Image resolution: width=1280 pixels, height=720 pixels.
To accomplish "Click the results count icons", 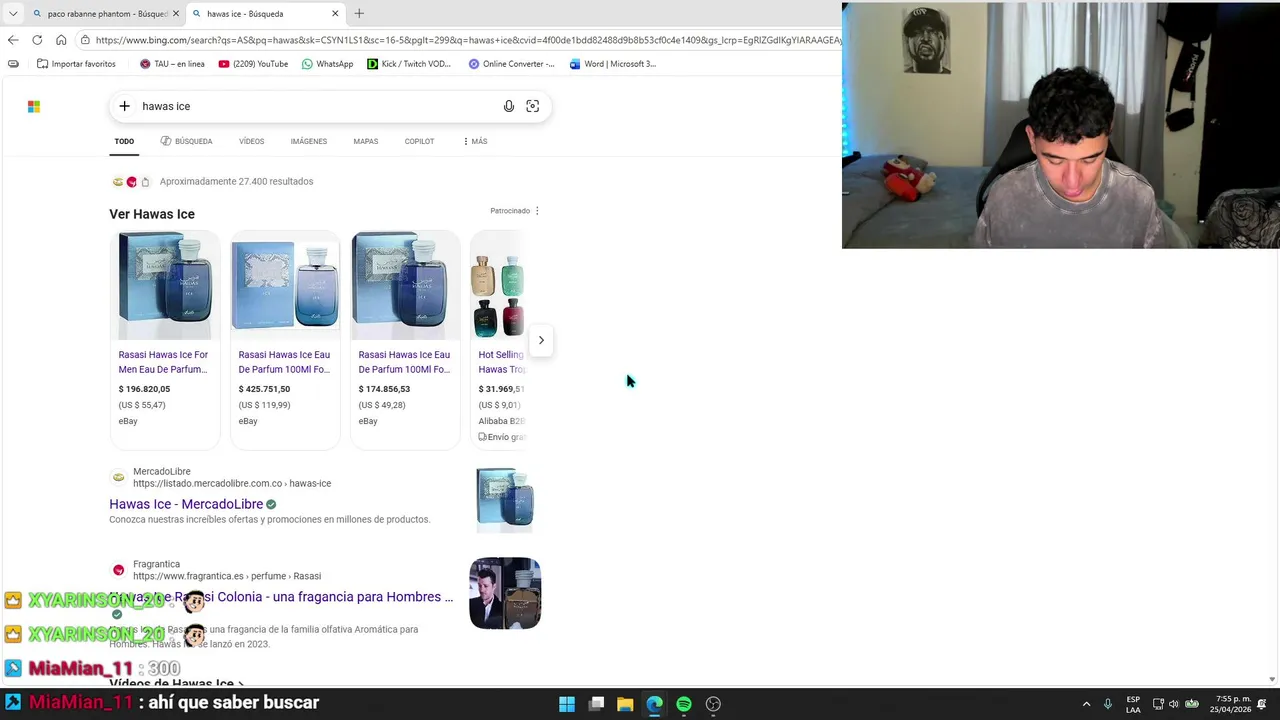I will pos(131,182).
